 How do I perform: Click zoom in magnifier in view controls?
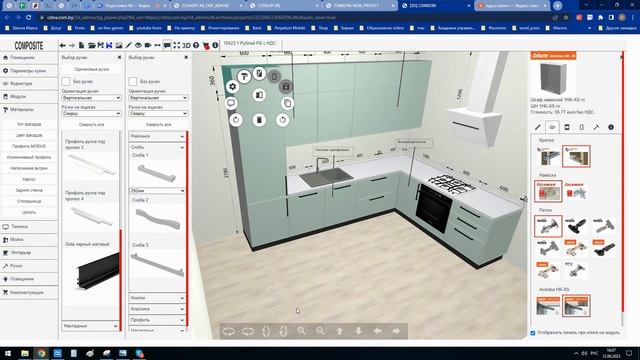[x=302, y=331]
